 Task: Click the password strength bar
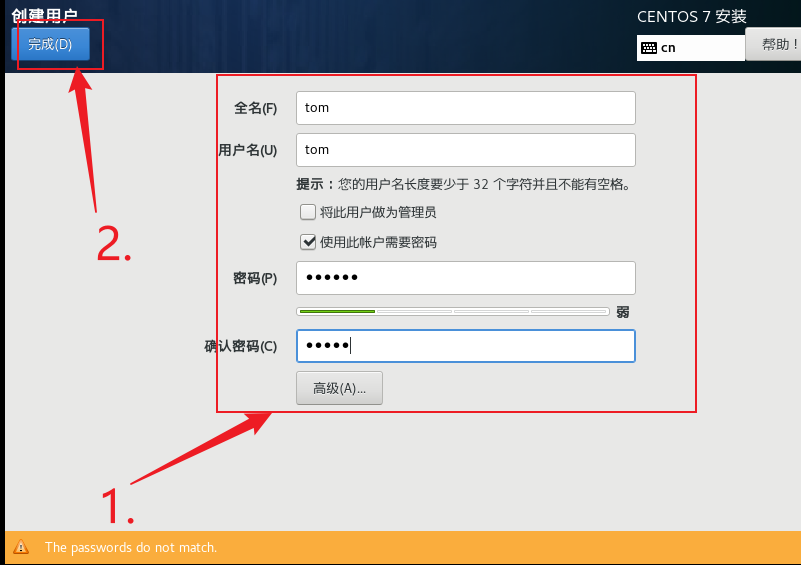[453, 311]
